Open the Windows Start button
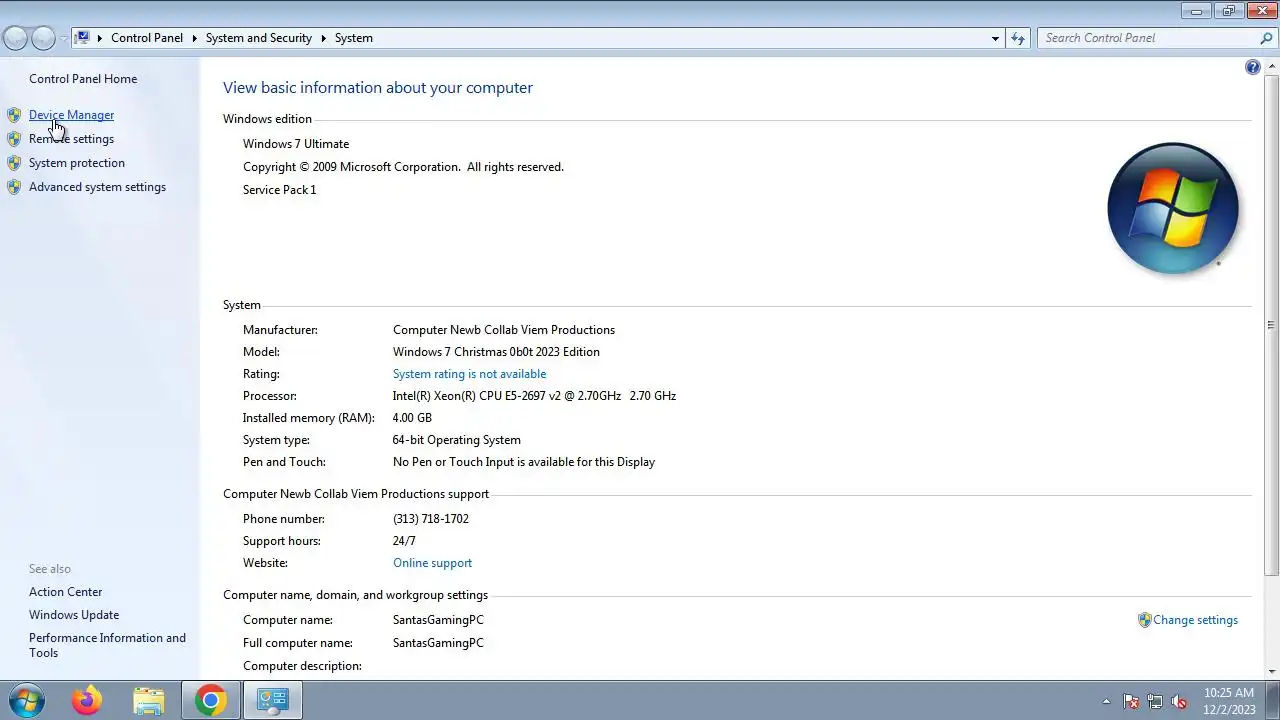The image size is (1280, 720). pyautogui.click(x=26, y=700)
